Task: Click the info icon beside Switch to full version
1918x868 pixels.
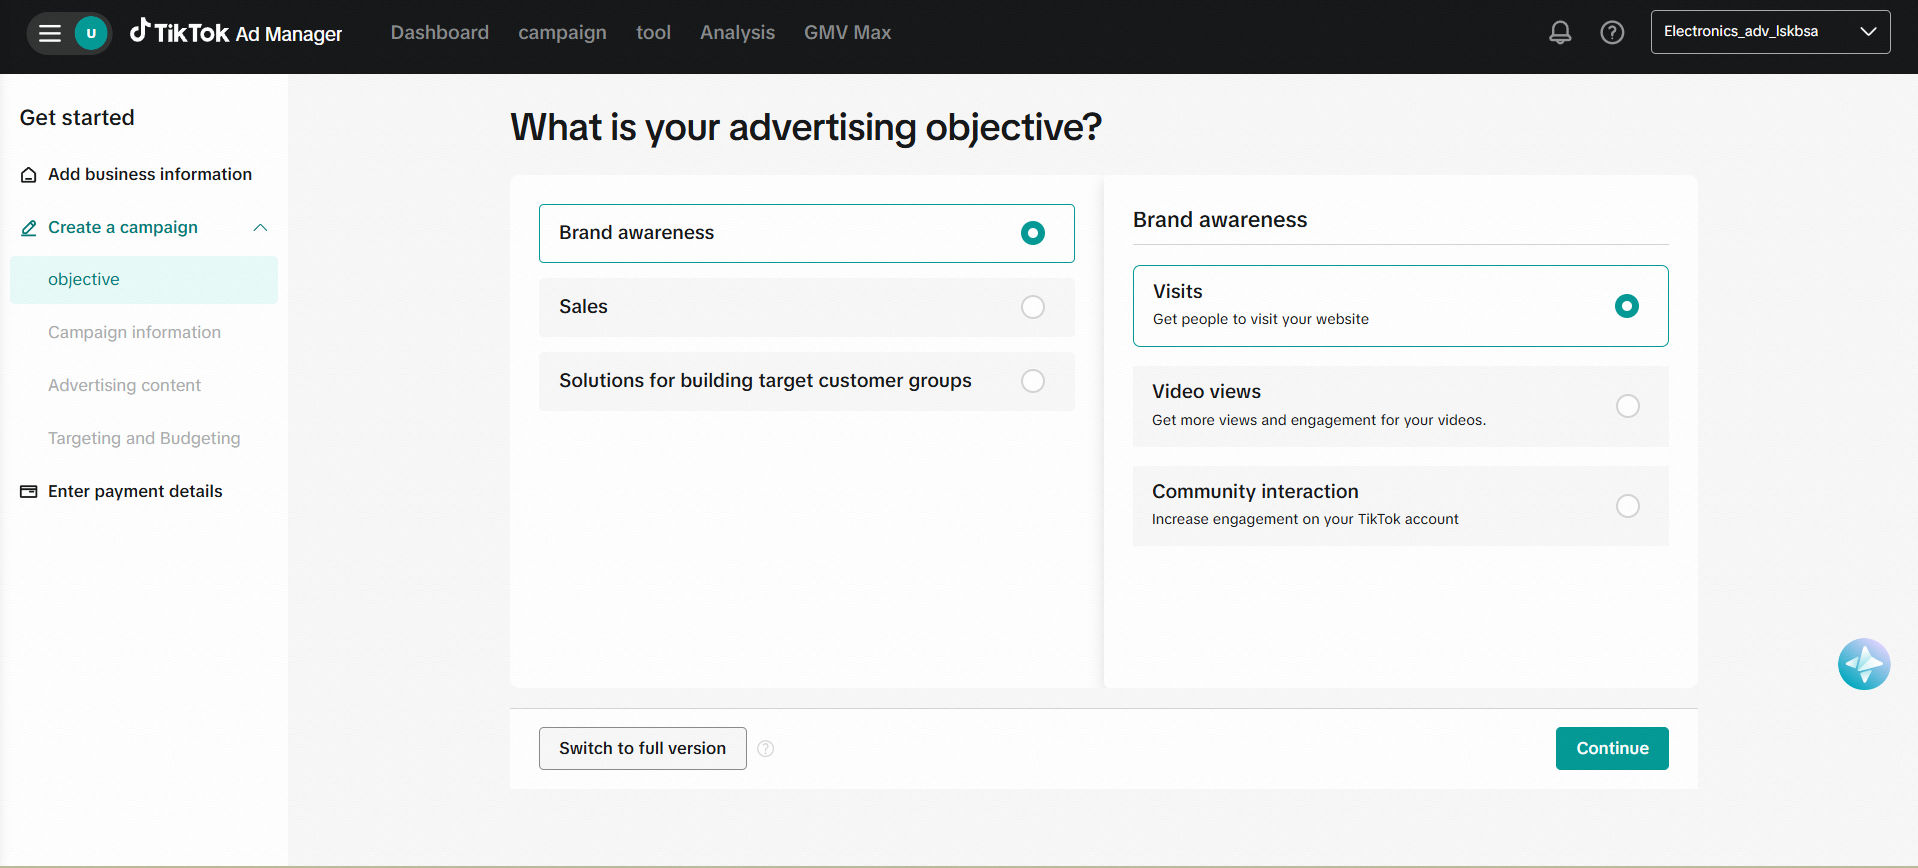Action: pyautogui.click(x=766, y=749)
